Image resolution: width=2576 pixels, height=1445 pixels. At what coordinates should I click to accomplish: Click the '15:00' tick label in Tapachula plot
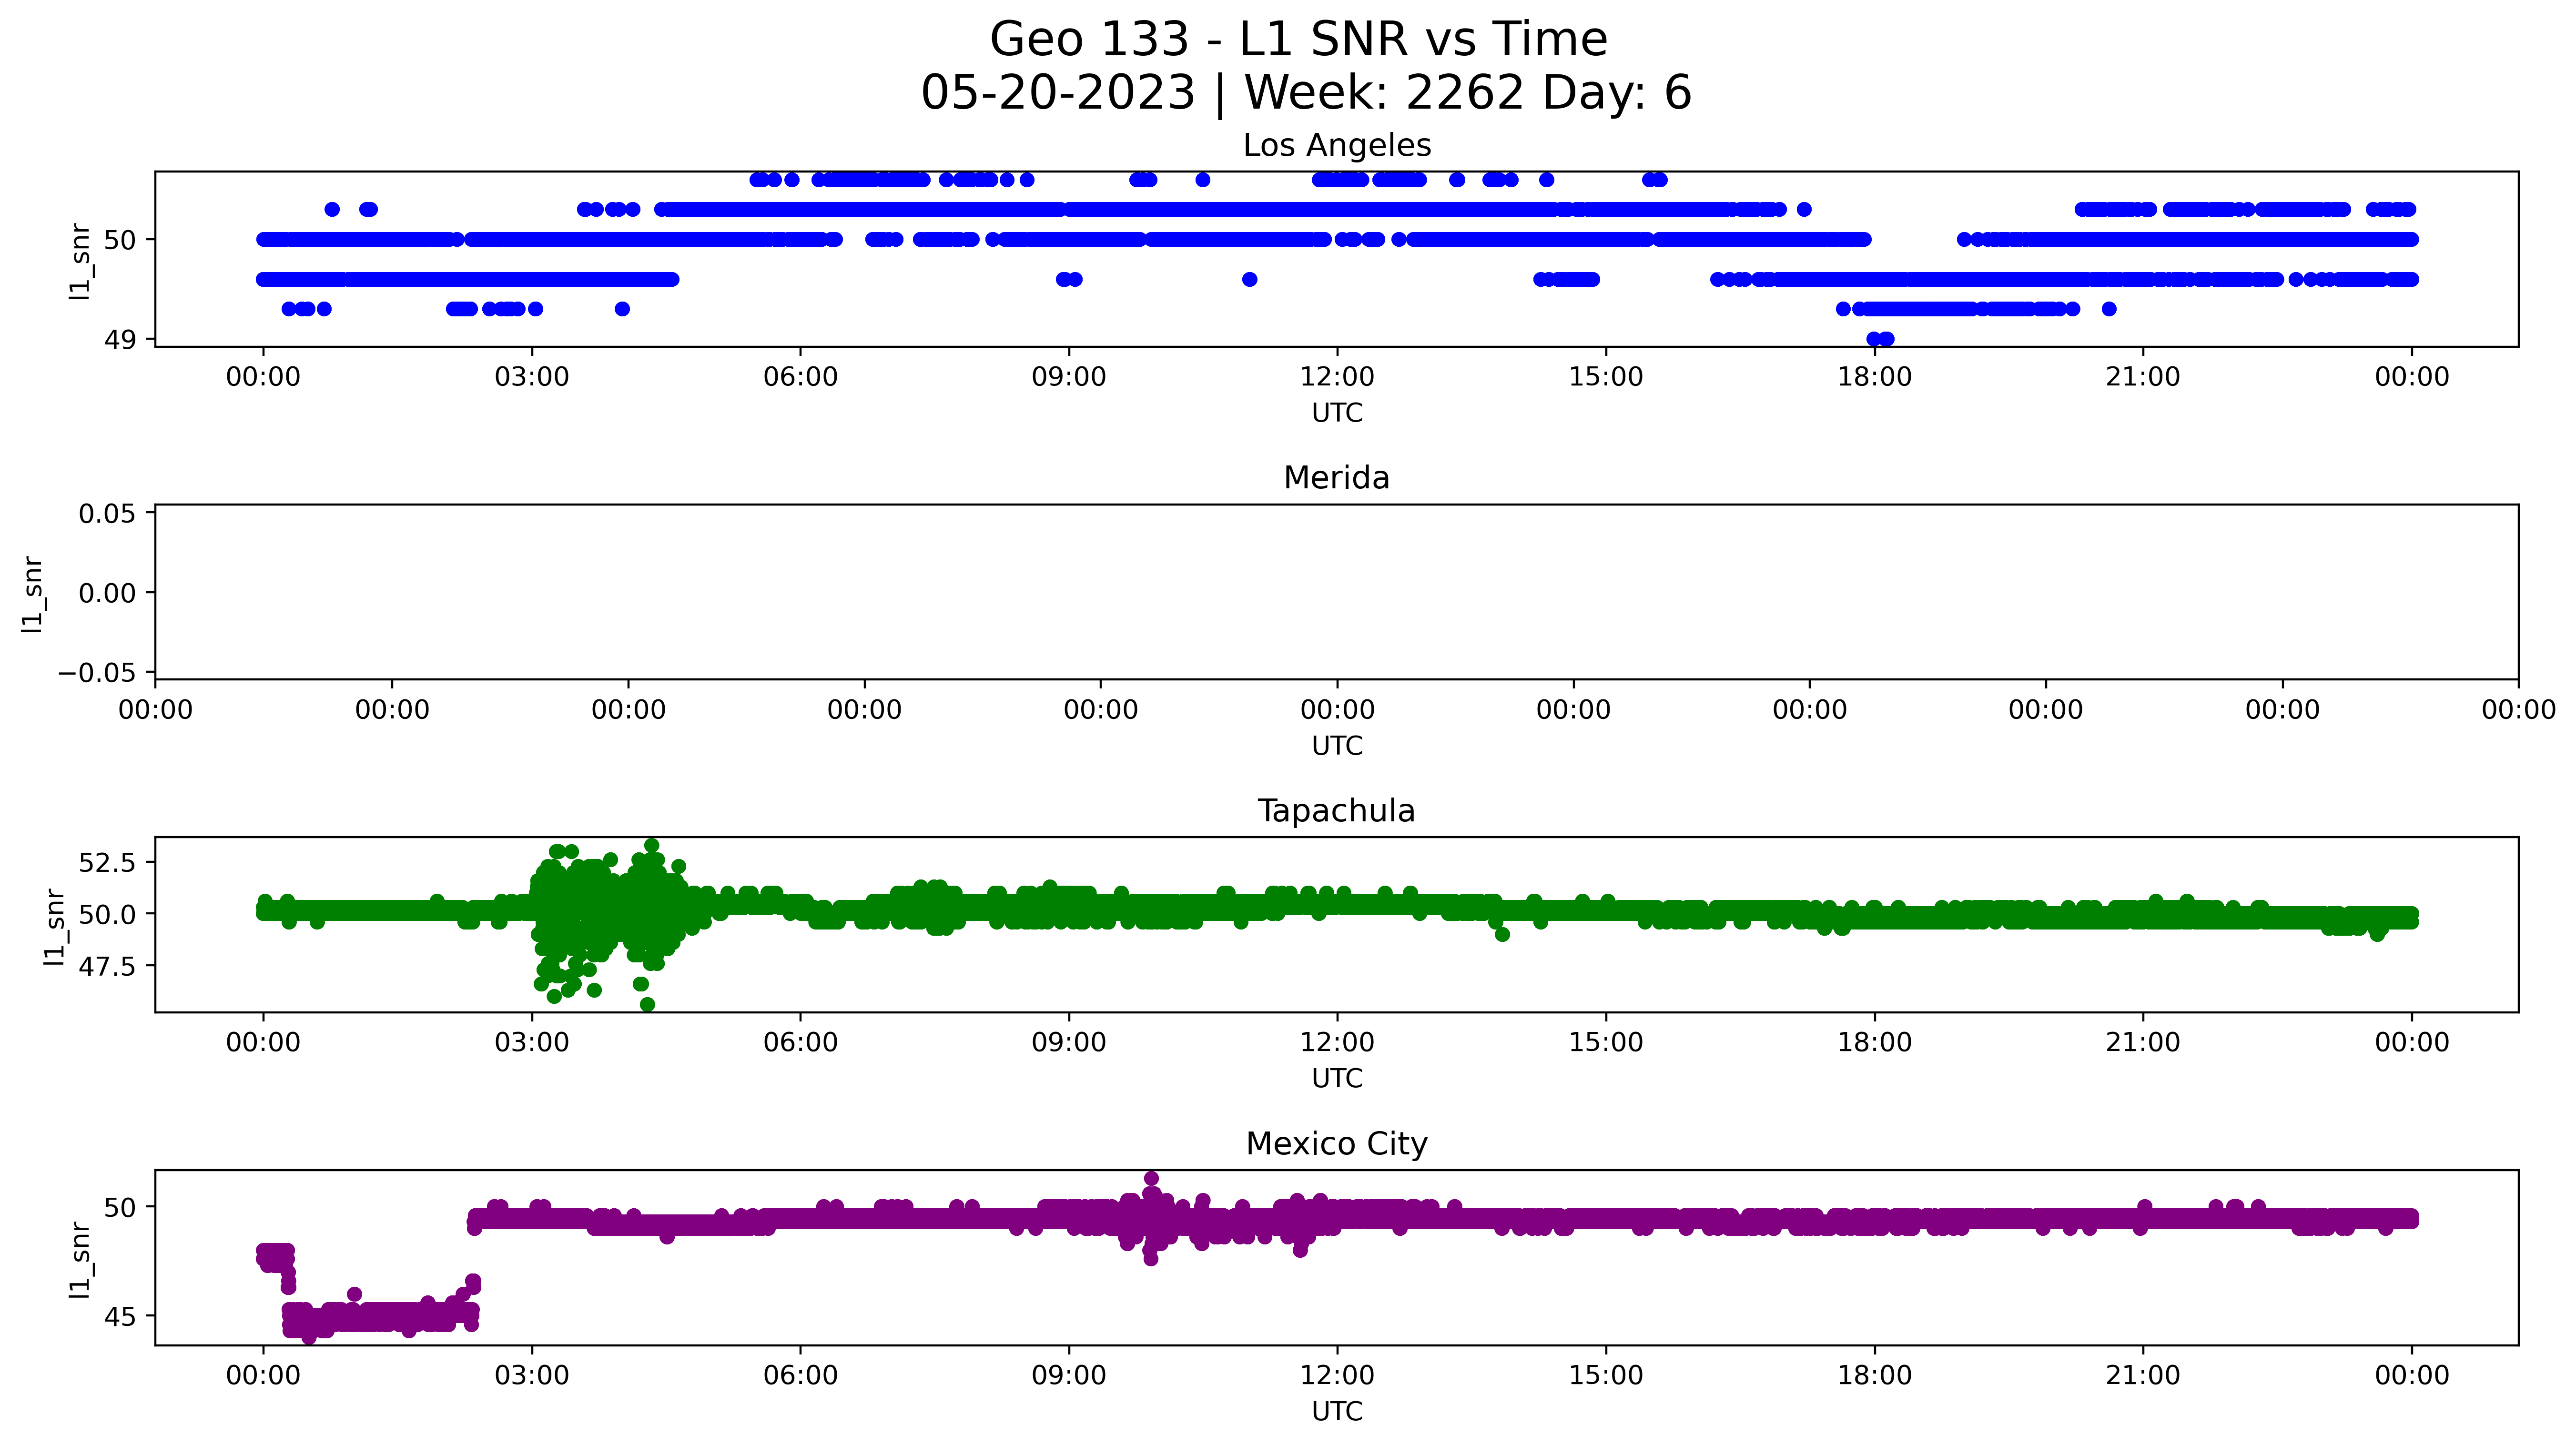pyautogui.click(x=1606, y=1043)
